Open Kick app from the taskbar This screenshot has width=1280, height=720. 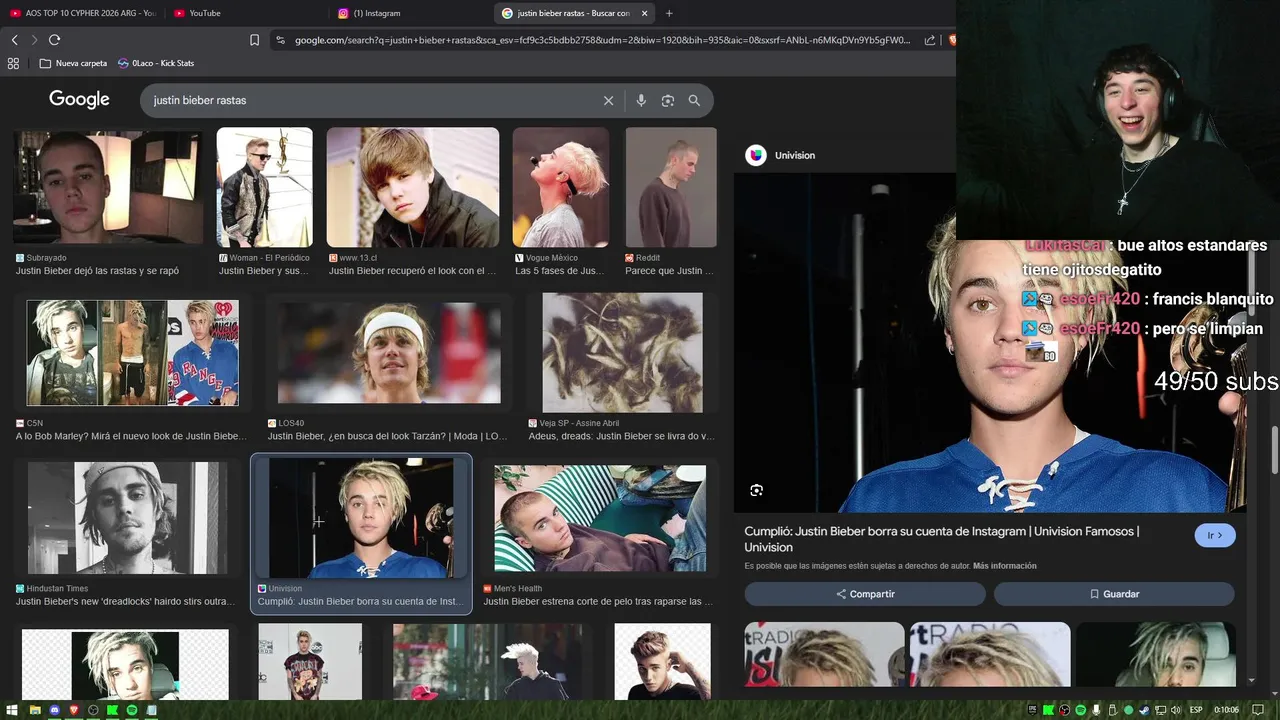(x=113, y=710)
